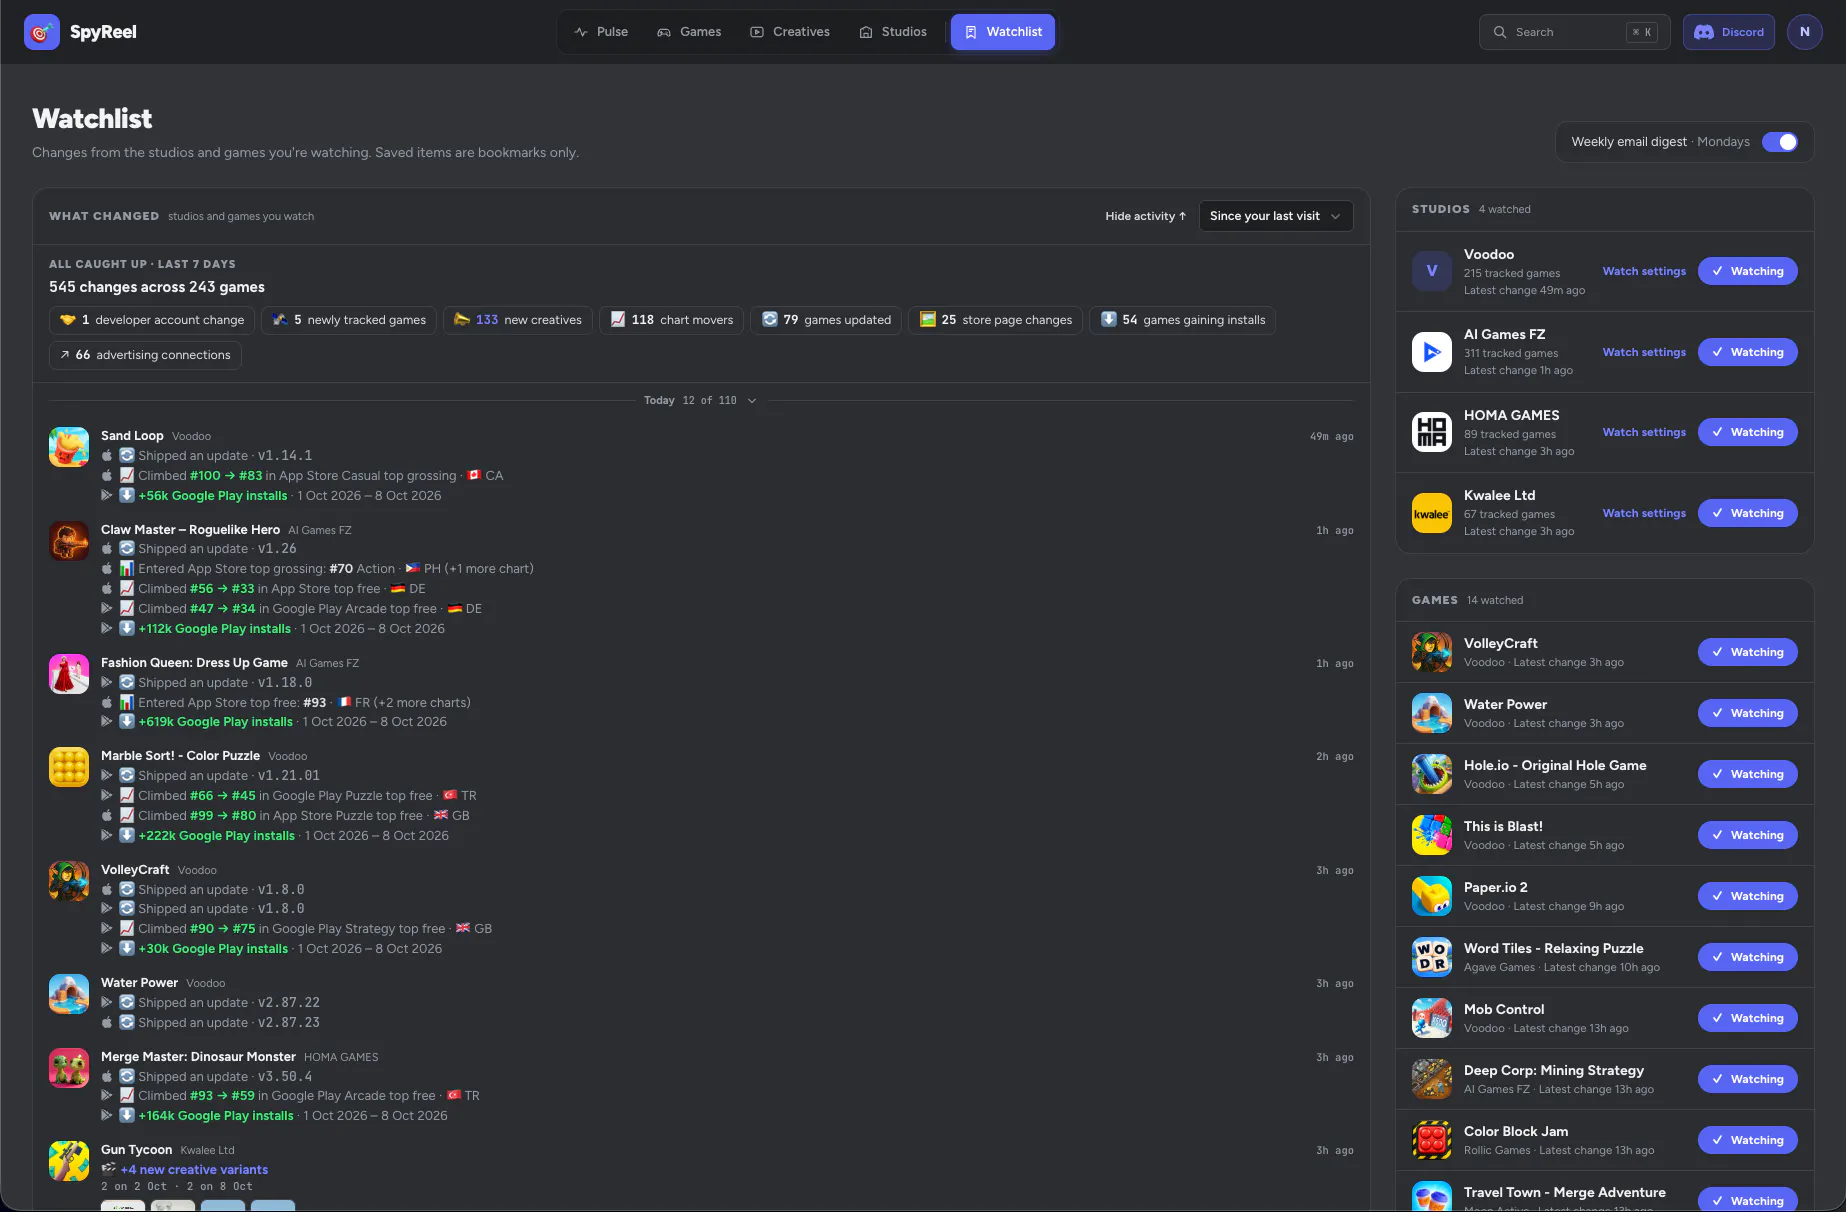
Task: Open +4 new creative variants link
Action: [194, 1170]
